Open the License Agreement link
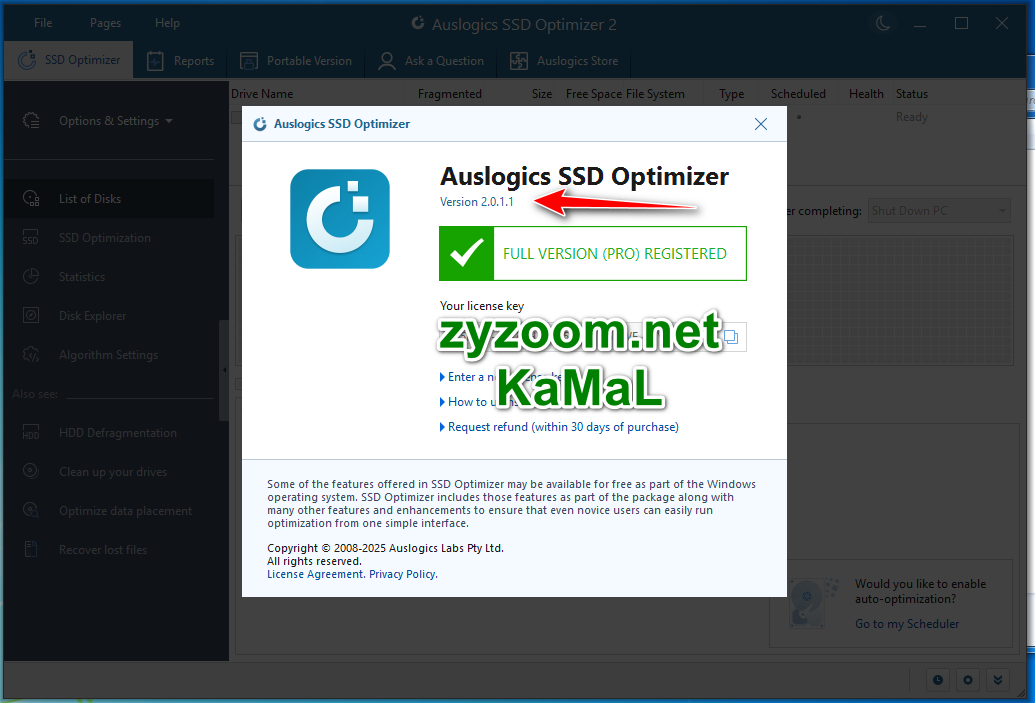1035x703 pixels. click(x=316, y=574)
